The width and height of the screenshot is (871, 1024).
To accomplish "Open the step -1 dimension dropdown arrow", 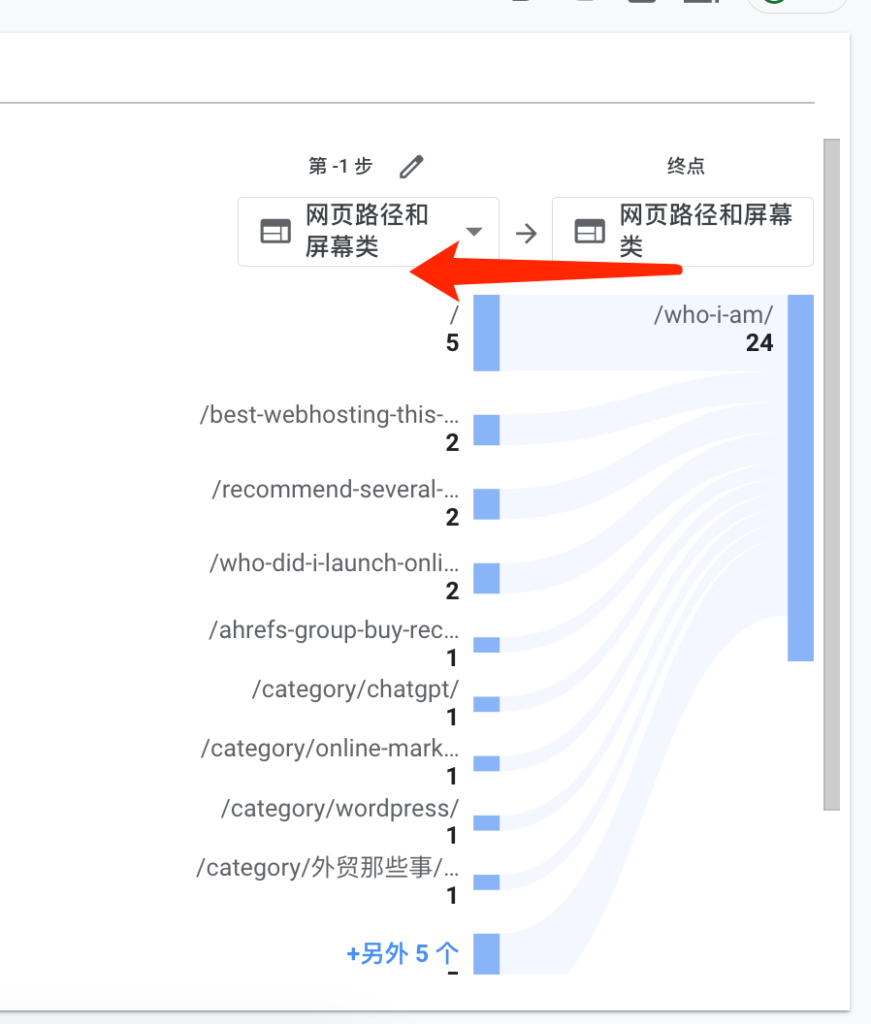I will click(x=475, y=231).
